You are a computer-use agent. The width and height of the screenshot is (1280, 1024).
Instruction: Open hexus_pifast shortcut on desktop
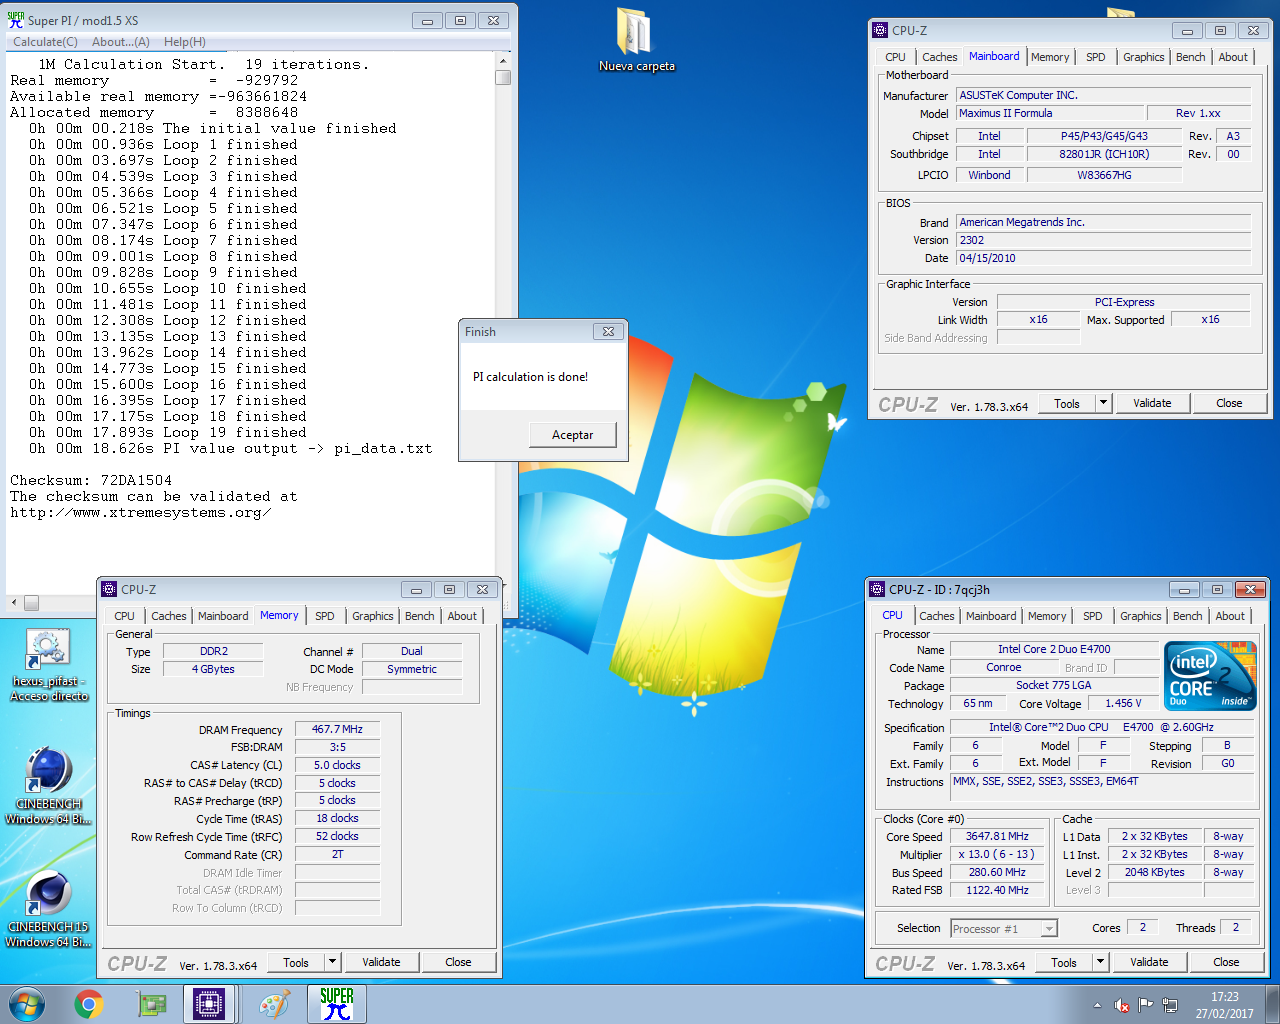49,666
